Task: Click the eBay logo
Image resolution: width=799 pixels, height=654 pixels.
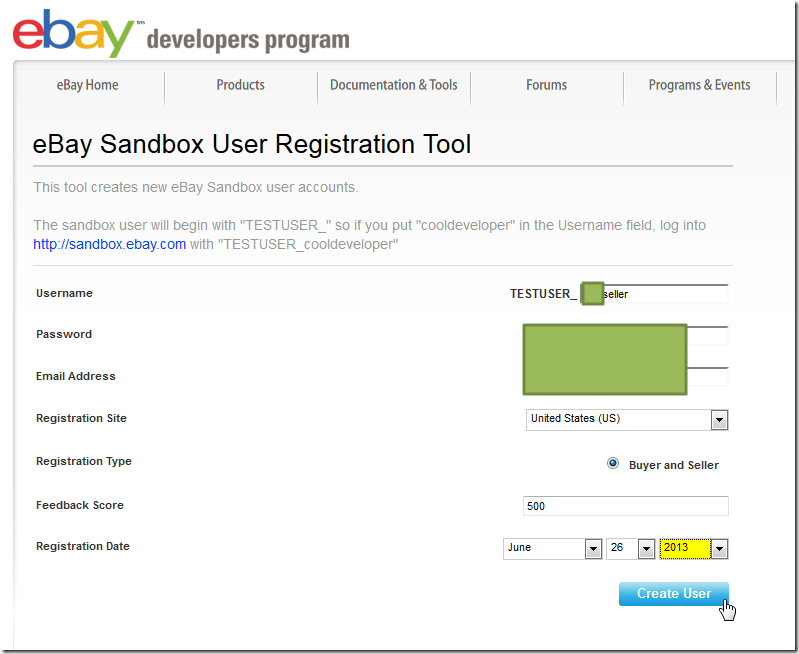Action: (x=73, y=33)
